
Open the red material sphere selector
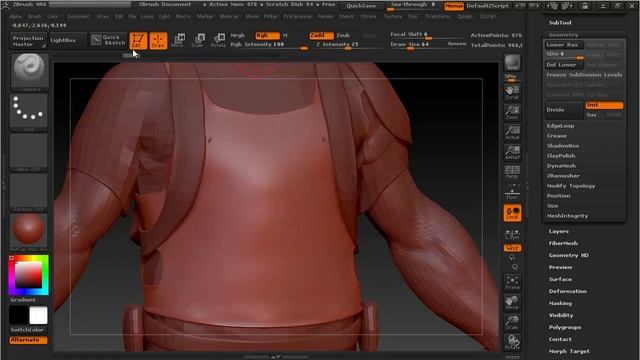(29, 232)
